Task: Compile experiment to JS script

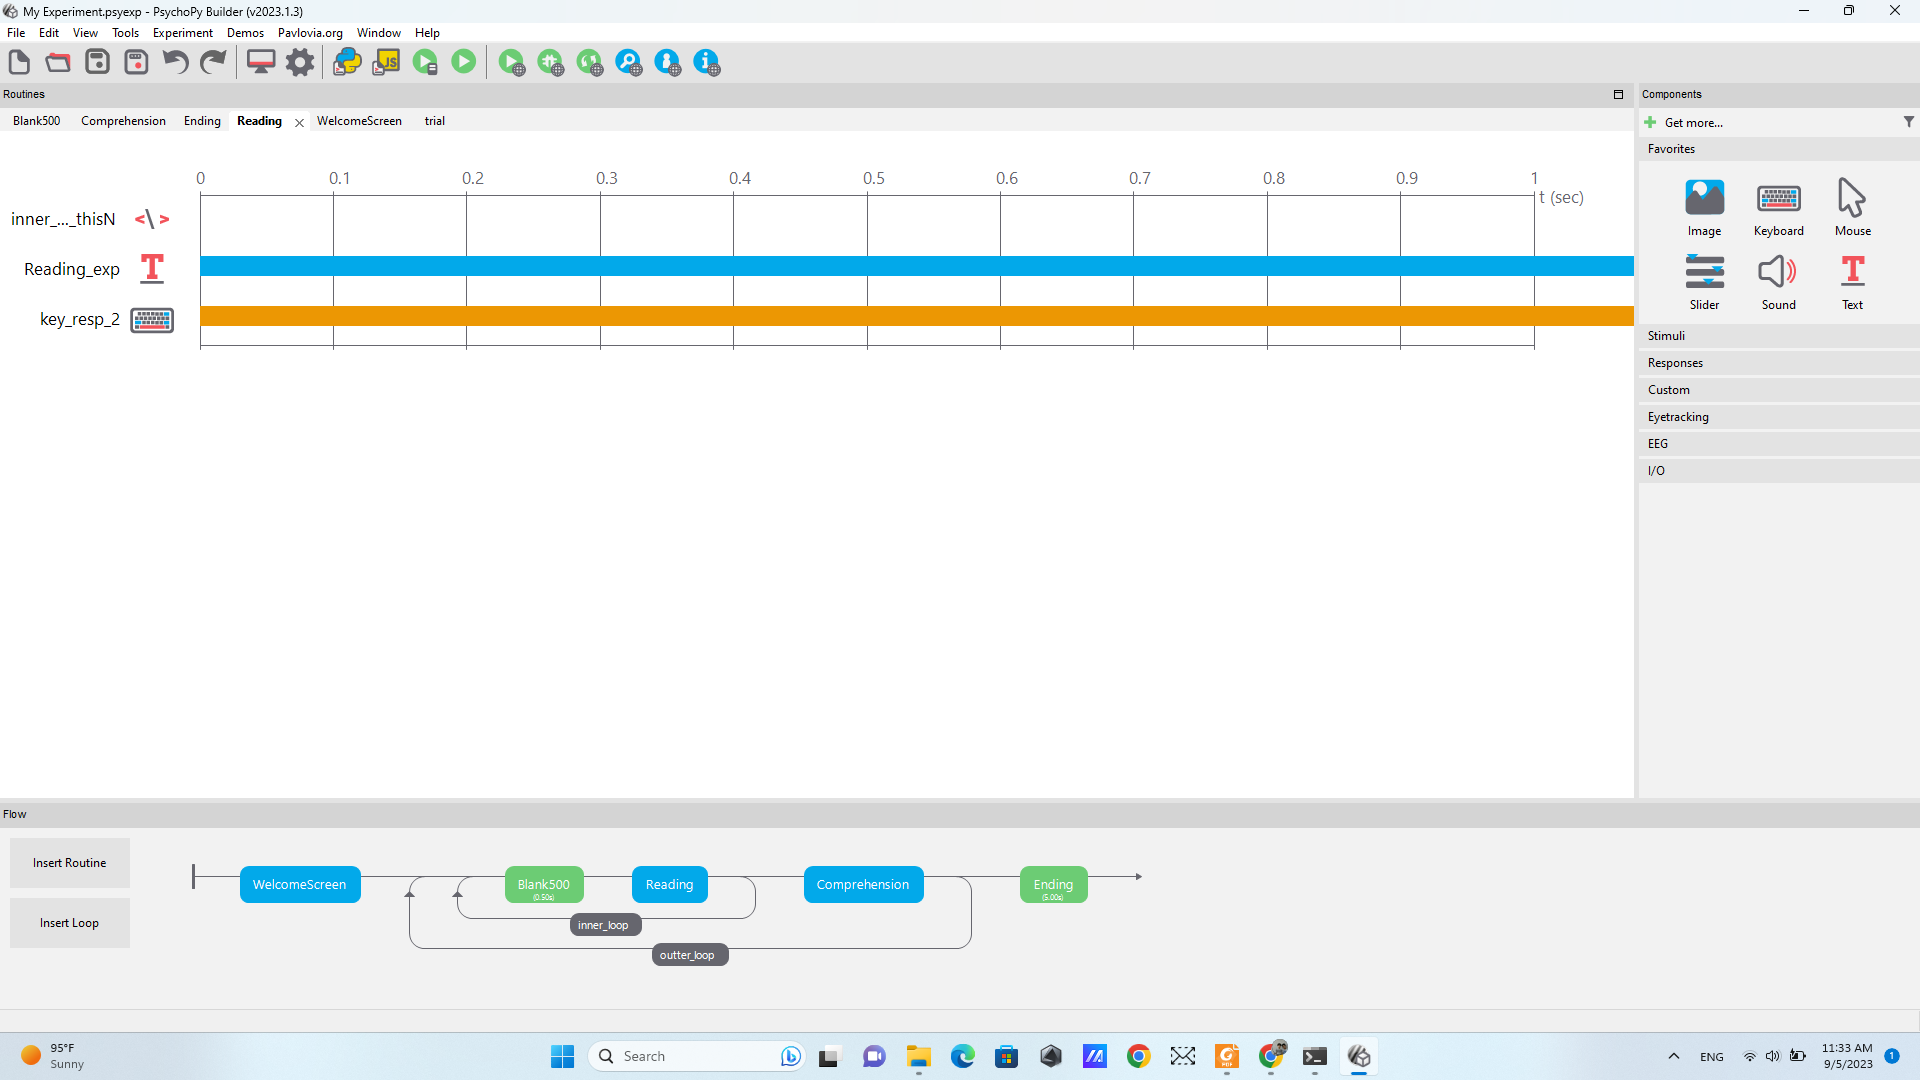Action: 386,62
